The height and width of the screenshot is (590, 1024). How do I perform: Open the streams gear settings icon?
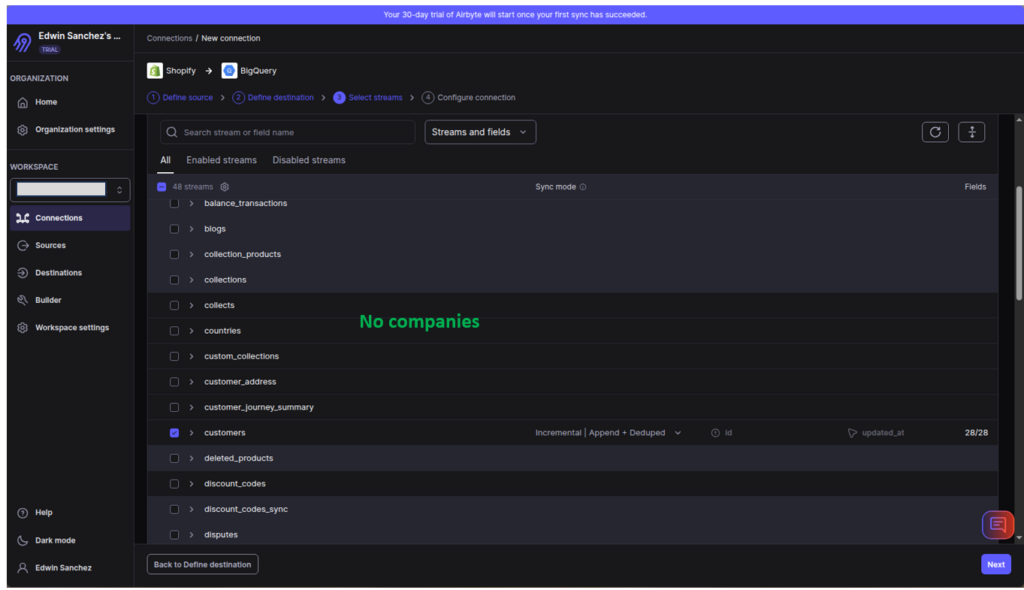pyautogui.click(x=225, y=187)
